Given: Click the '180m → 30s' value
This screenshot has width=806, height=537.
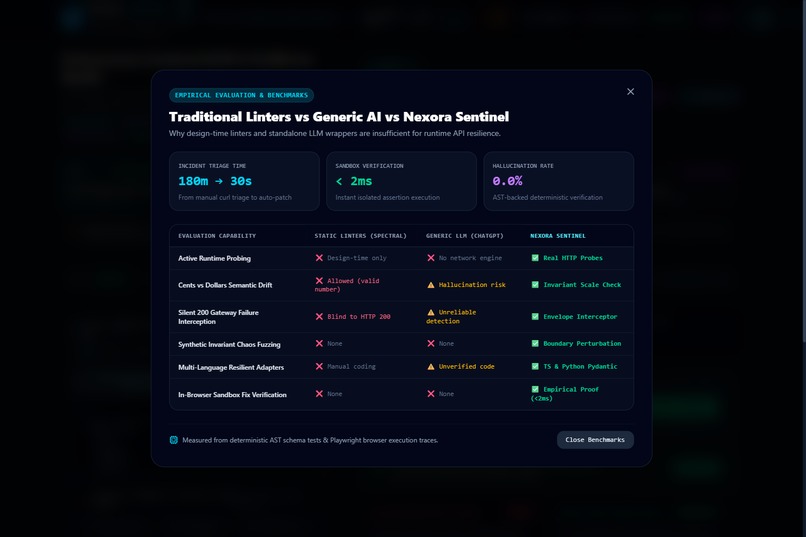Looking at the screenshot, I should pos(215,181).
